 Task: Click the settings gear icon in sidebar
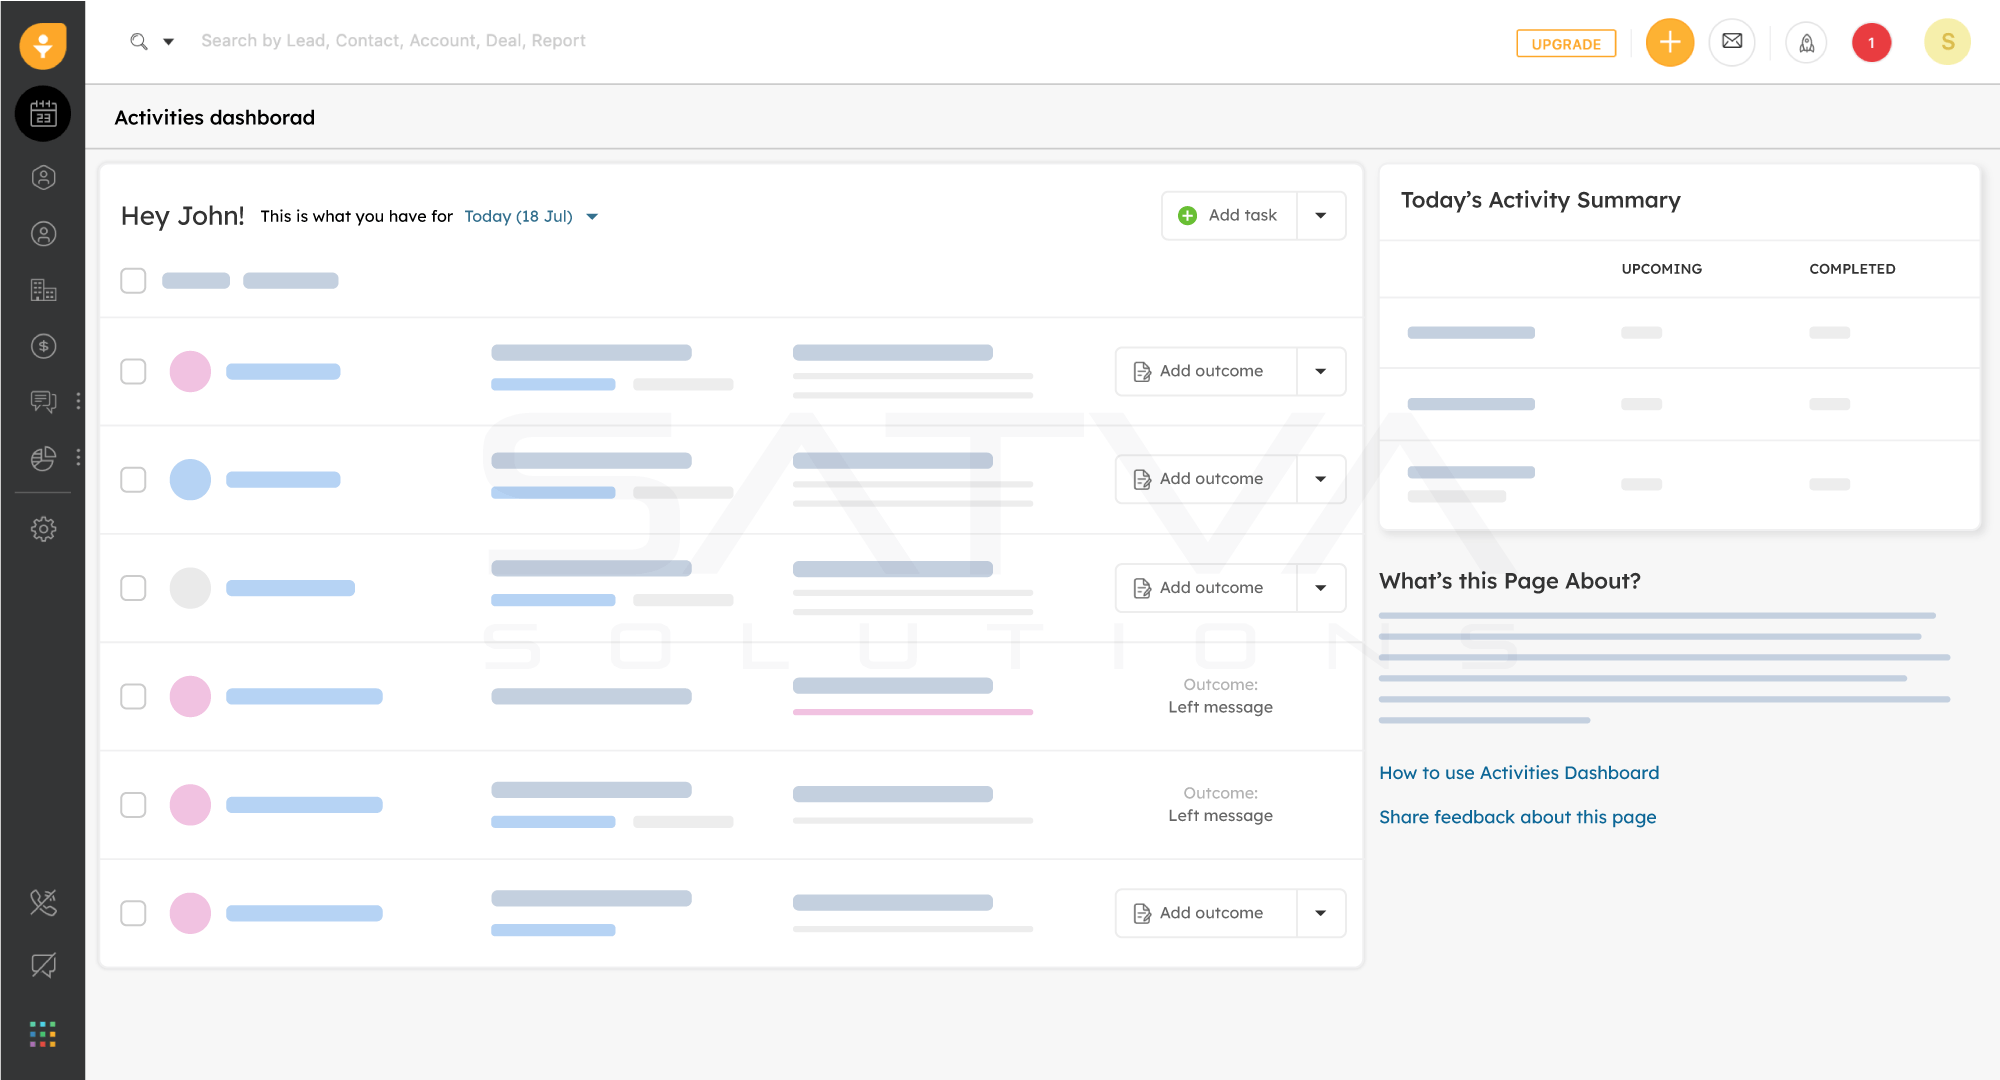[44, 528]
